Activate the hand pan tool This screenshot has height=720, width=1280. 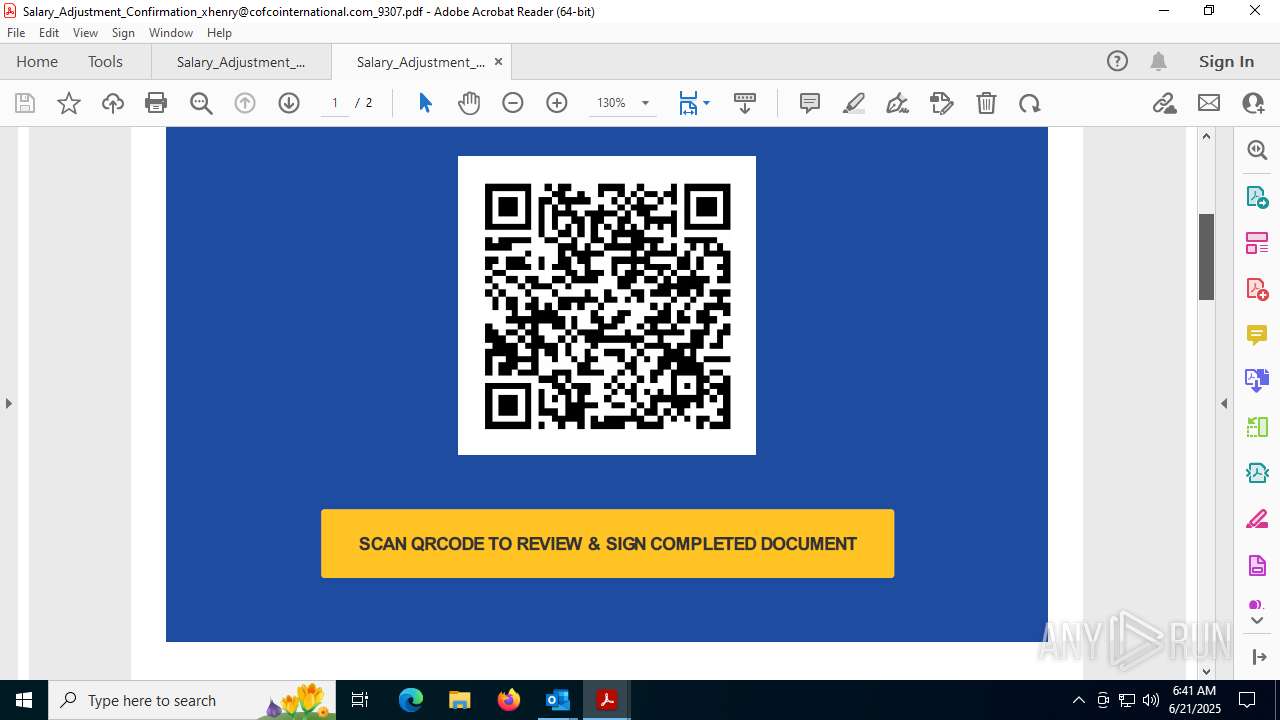coord(469,103)
